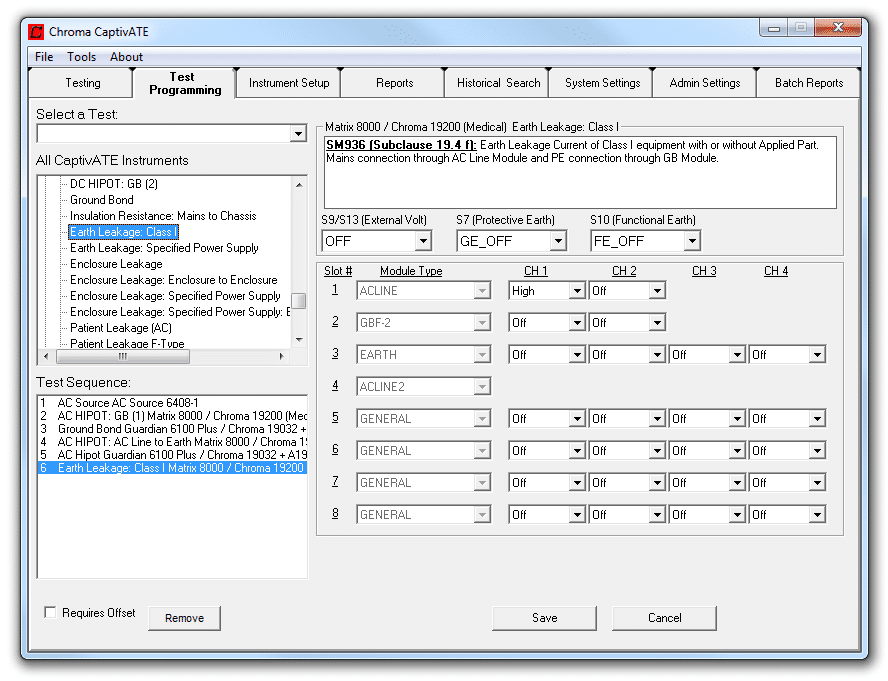Open the System Settings tab
The image size is (888, 681).
[x=603, y=83]
